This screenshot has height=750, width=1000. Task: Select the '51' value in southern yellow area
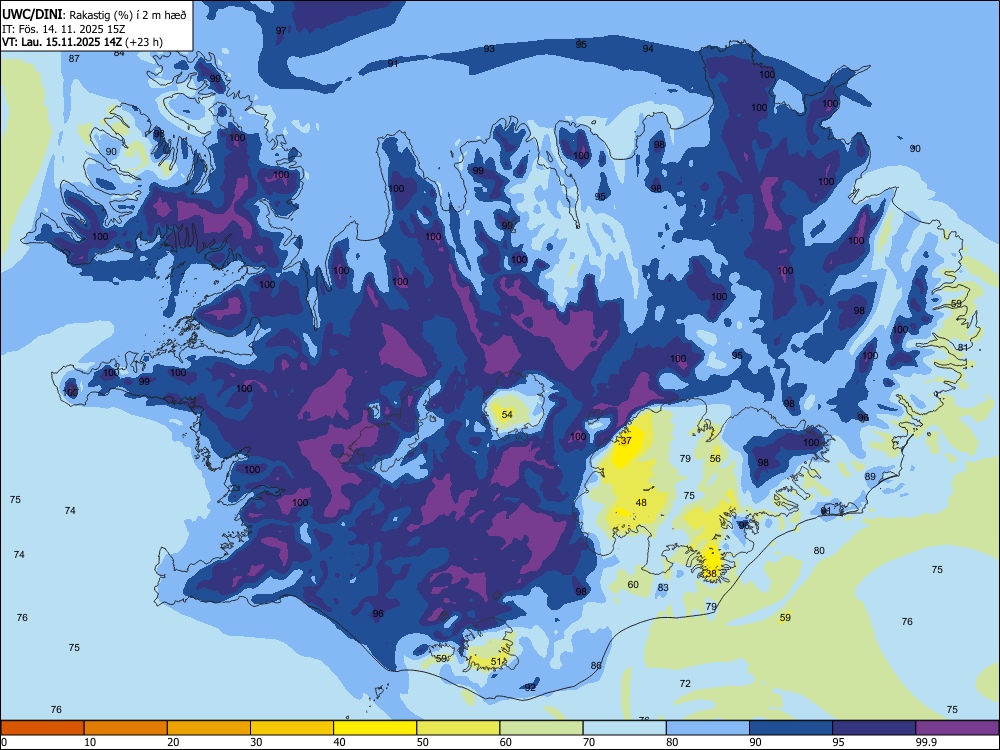pyautogui.click(x=496, y=662)
